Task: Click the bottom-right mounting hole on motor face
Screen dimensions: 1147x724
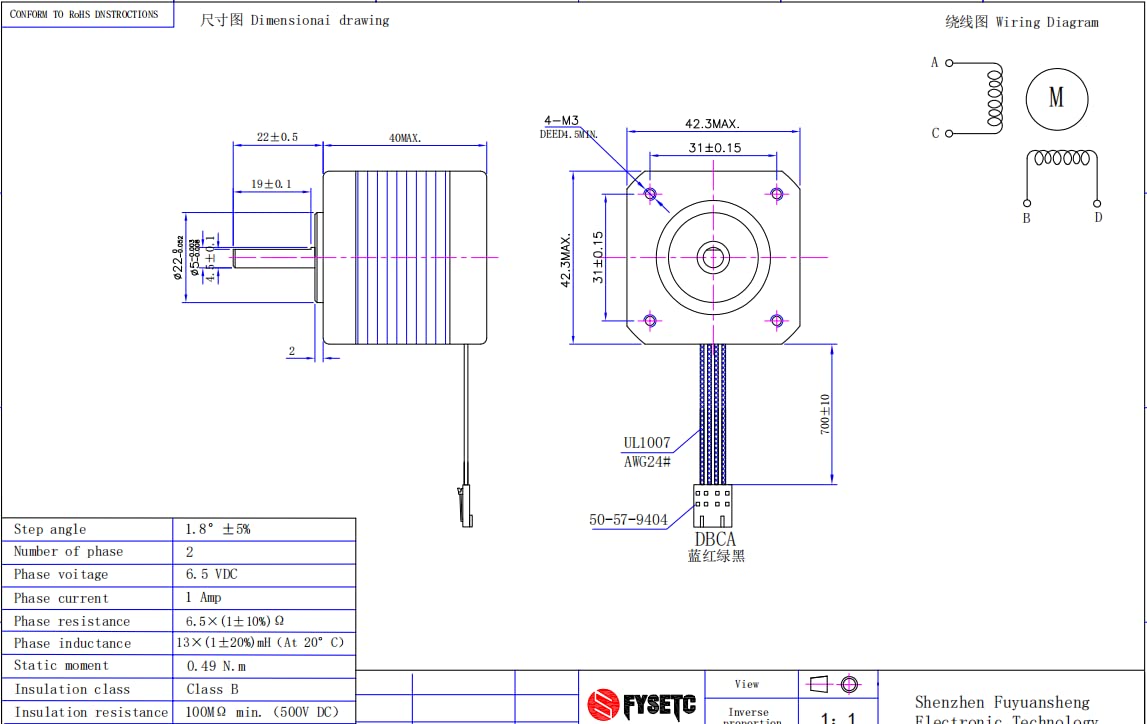Action: (x=777, y=321)
